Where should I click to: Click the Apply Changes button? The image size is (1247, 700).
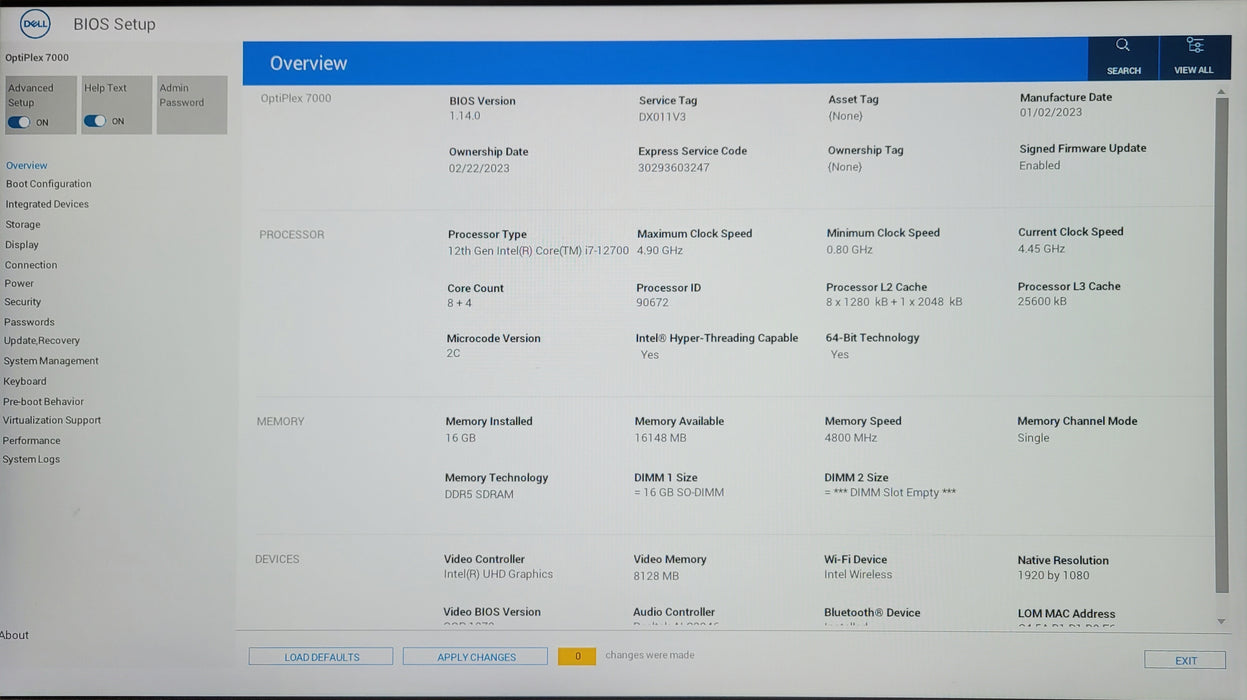[x=476, y=657]
